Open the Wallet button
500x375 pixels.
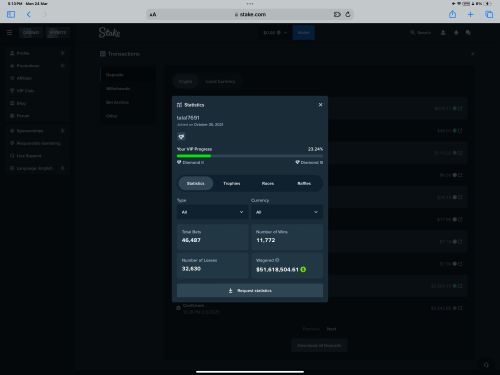(303, 33)
